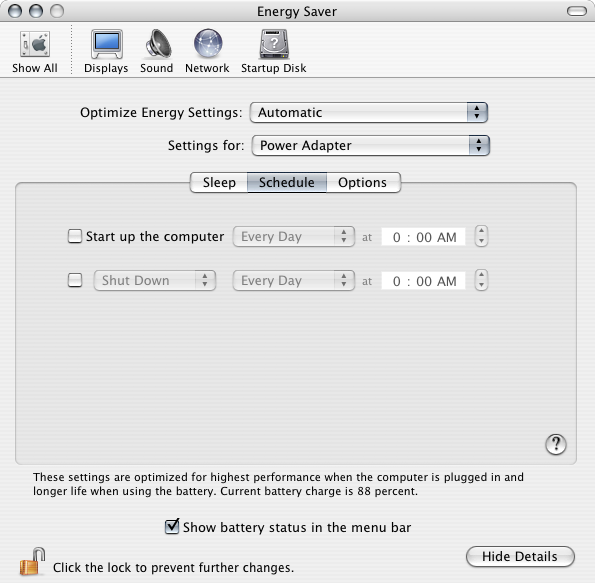Open the Show All preferences icon

click(35, 52)
